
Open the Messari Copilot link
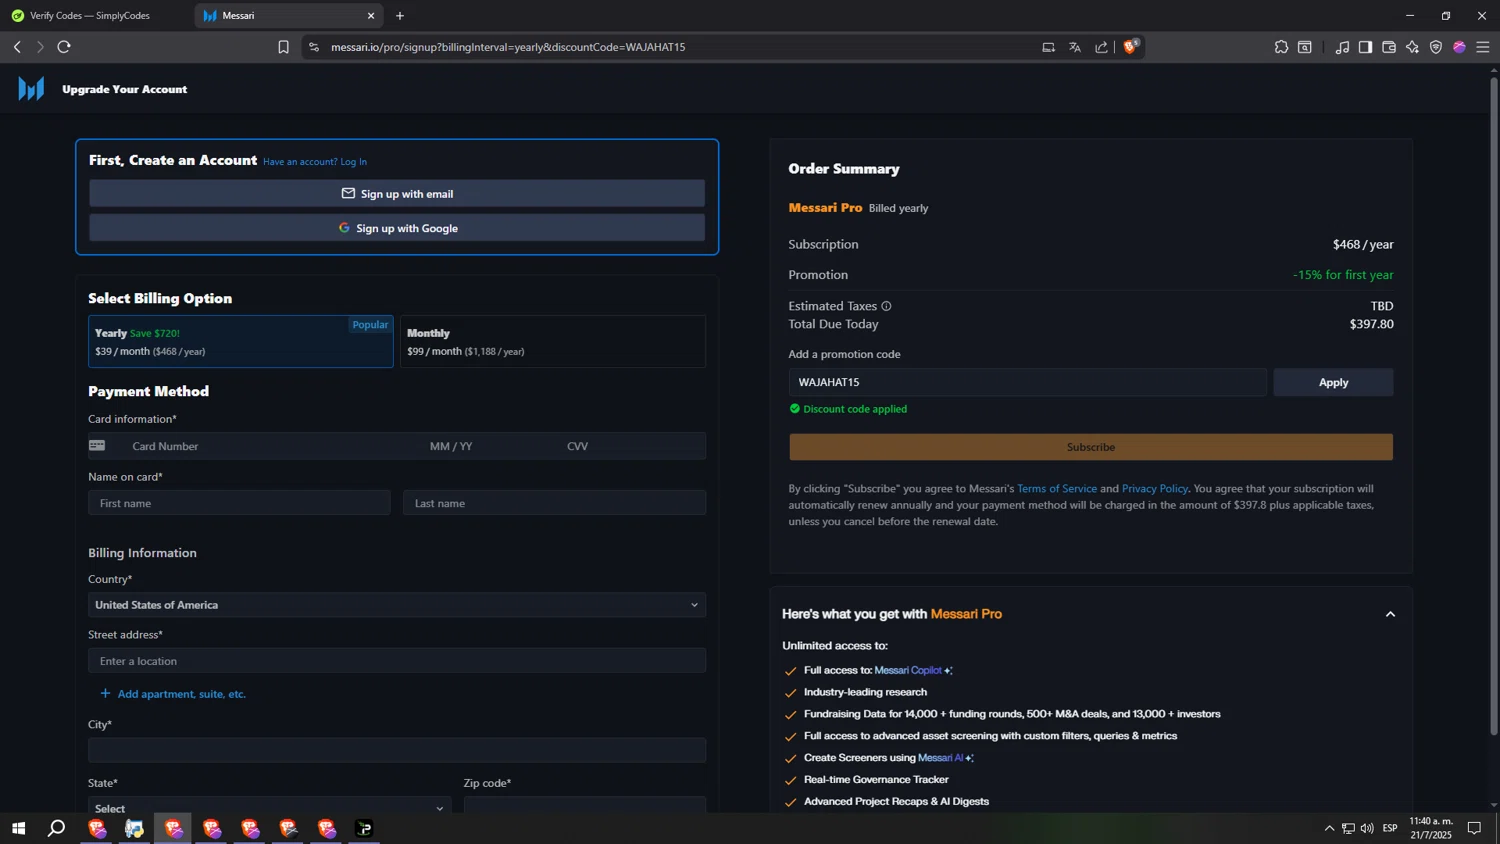(913, 670)
